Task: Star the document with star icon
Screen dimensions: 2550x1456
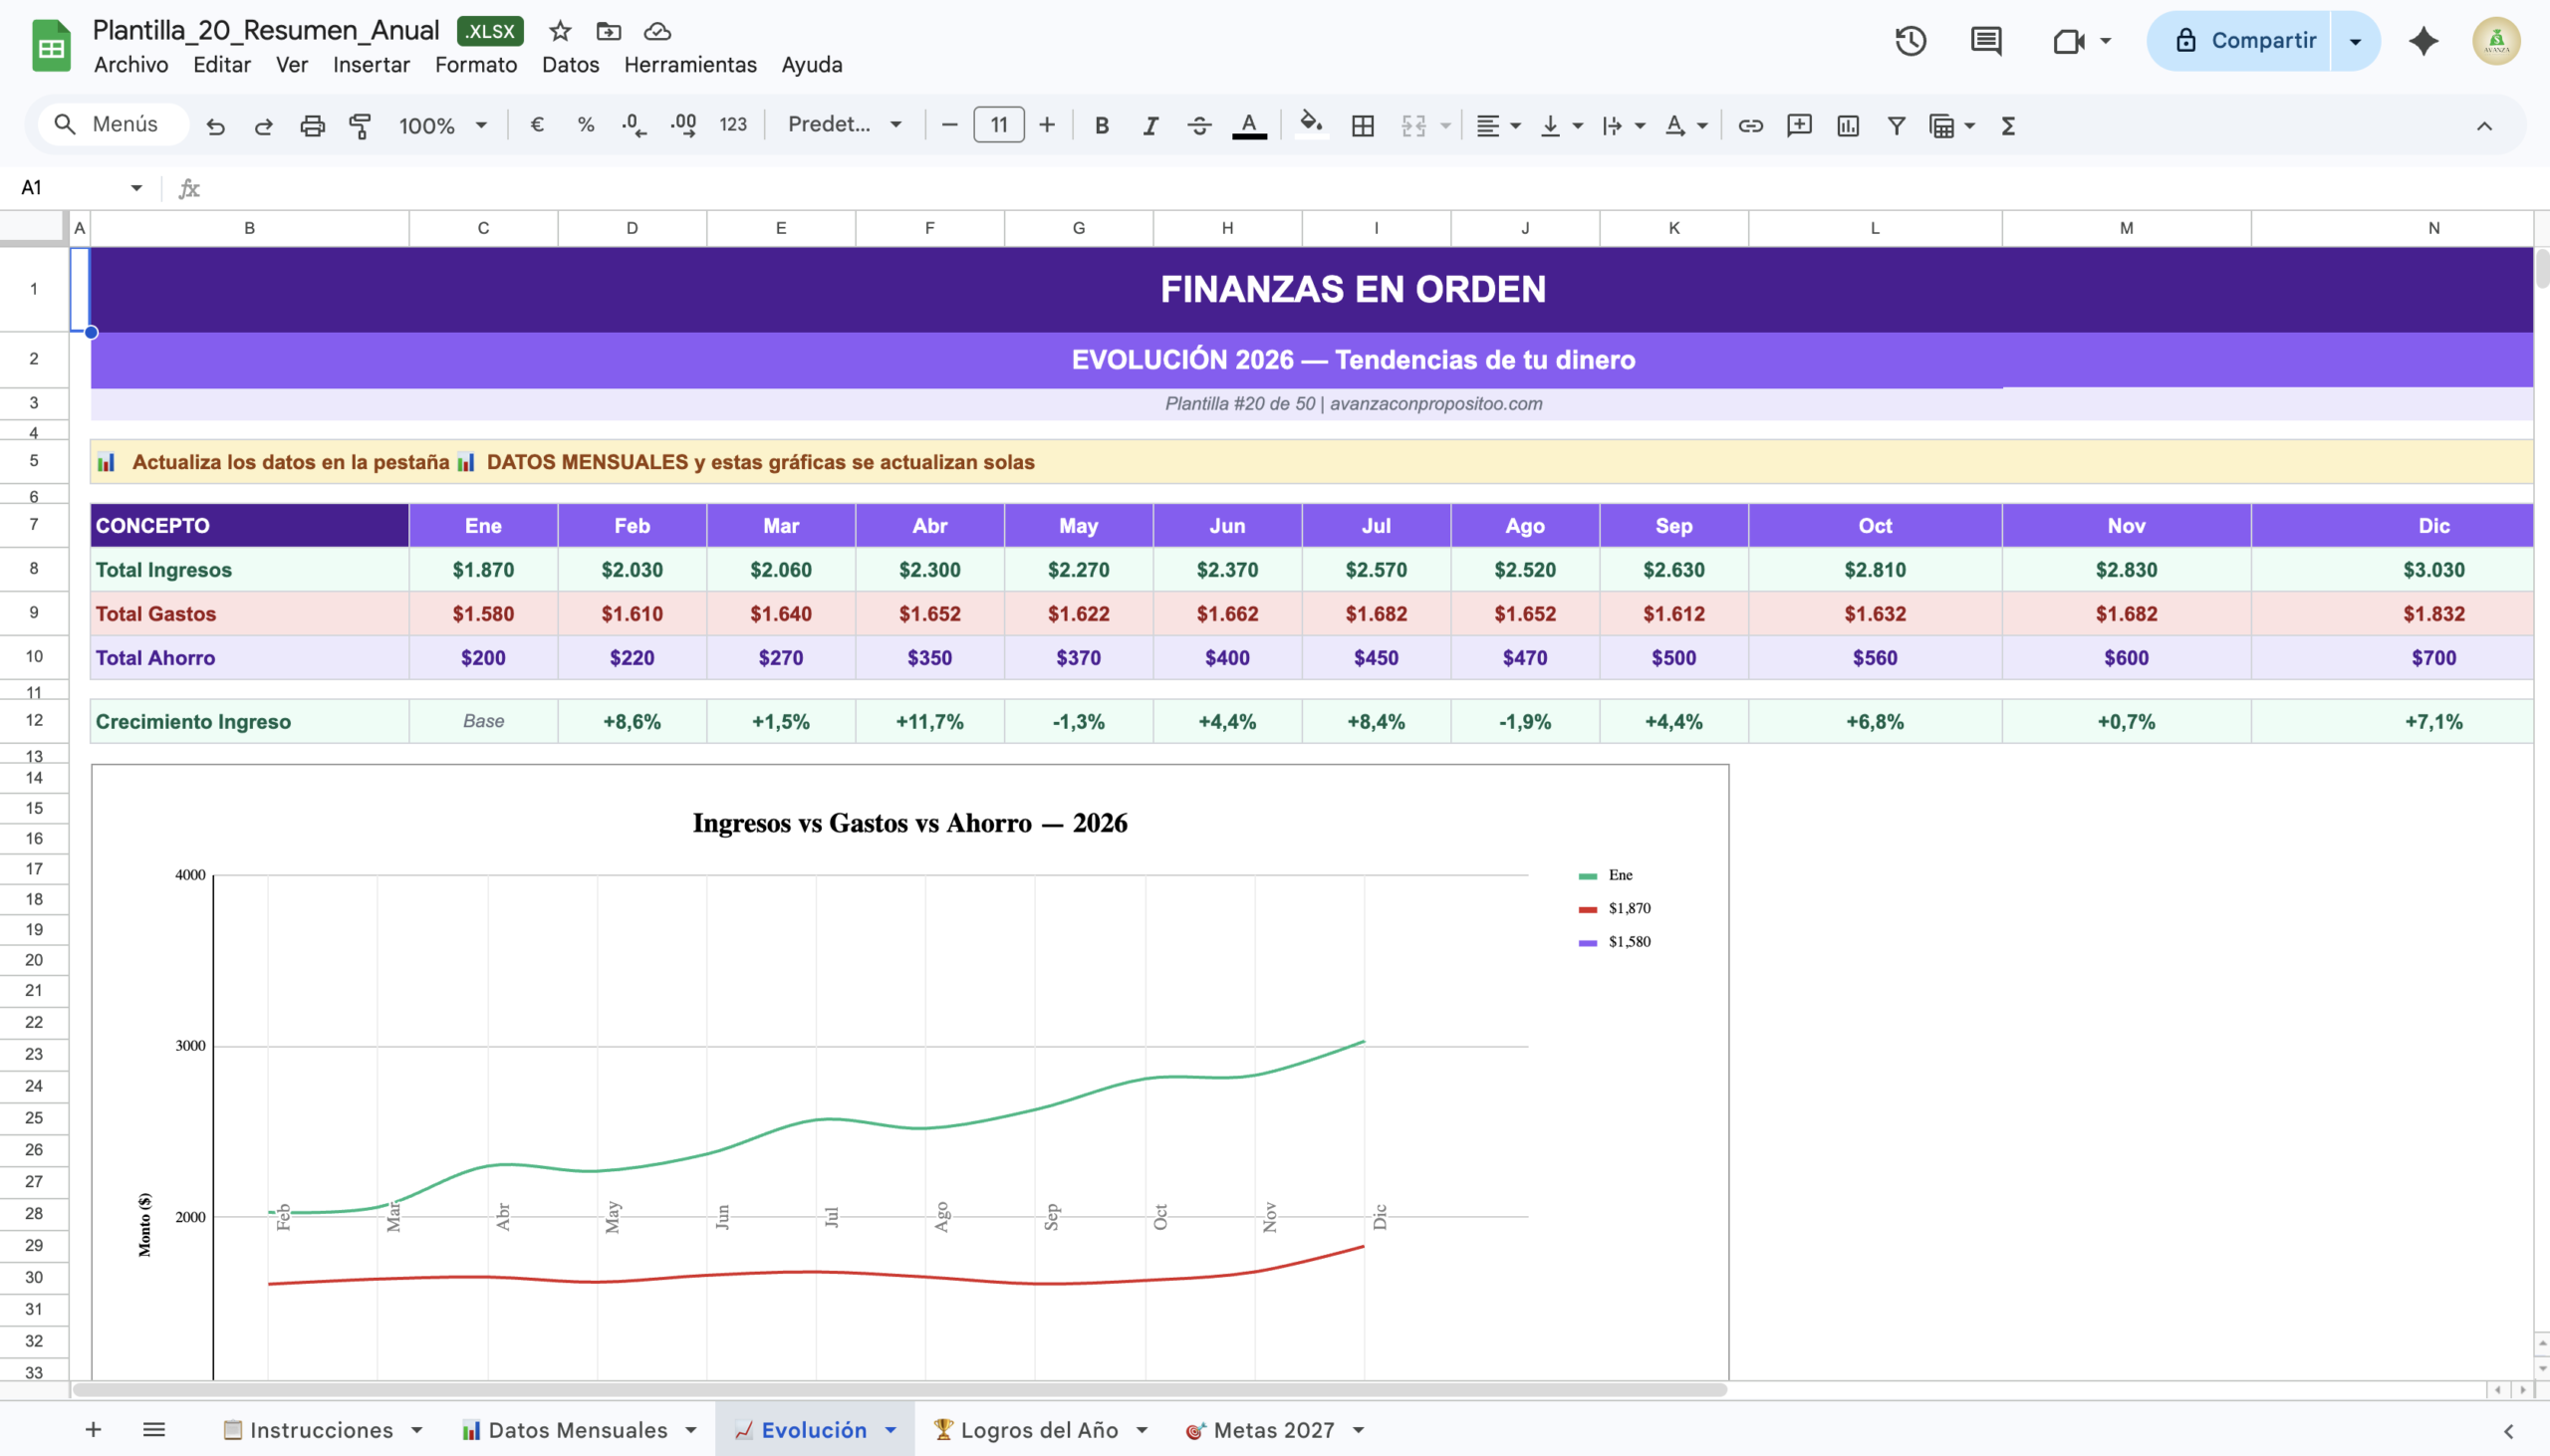Action: [x=560, y=31]
